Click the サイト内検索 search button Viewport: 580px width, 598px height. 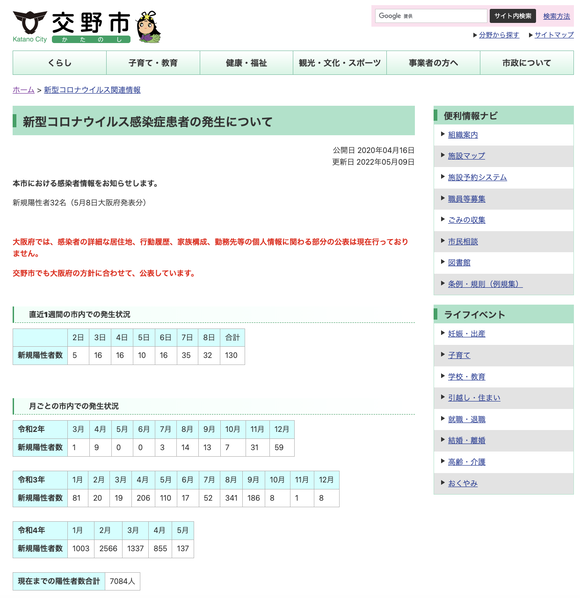coord(513,16)
